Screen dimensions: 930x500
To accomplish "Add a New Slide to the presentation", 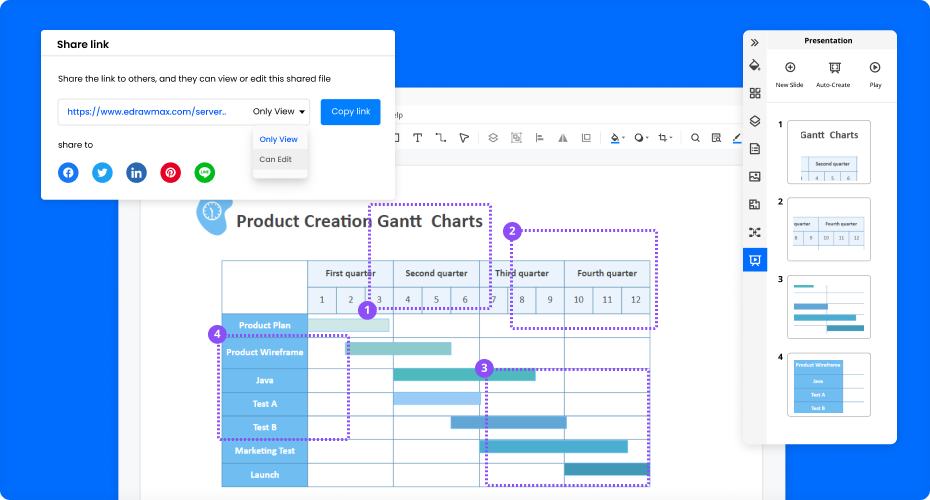I will (789, 74).
